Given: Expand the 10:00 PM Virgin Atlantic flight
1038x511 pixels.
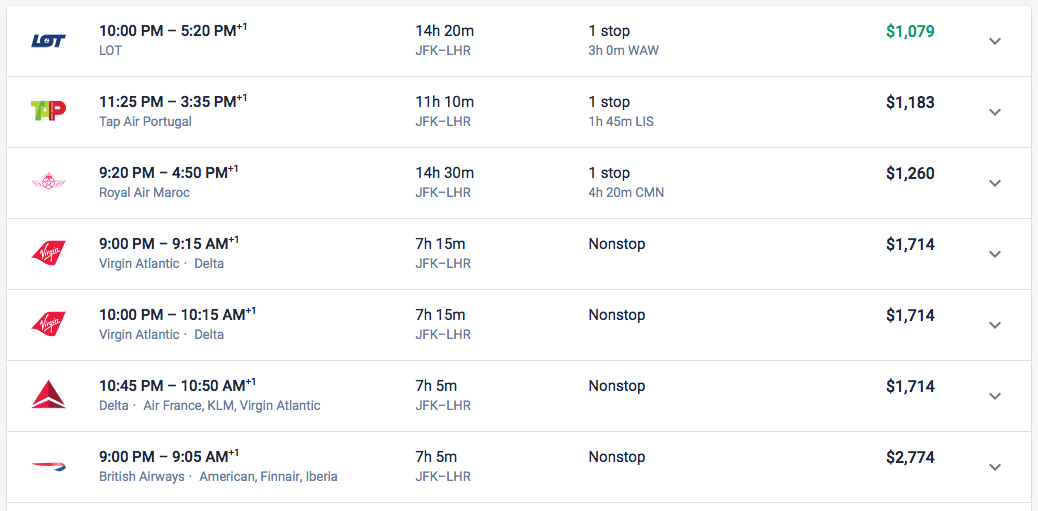Looking at the screenshot, I should pyautogui.click(x=994, y=325).
